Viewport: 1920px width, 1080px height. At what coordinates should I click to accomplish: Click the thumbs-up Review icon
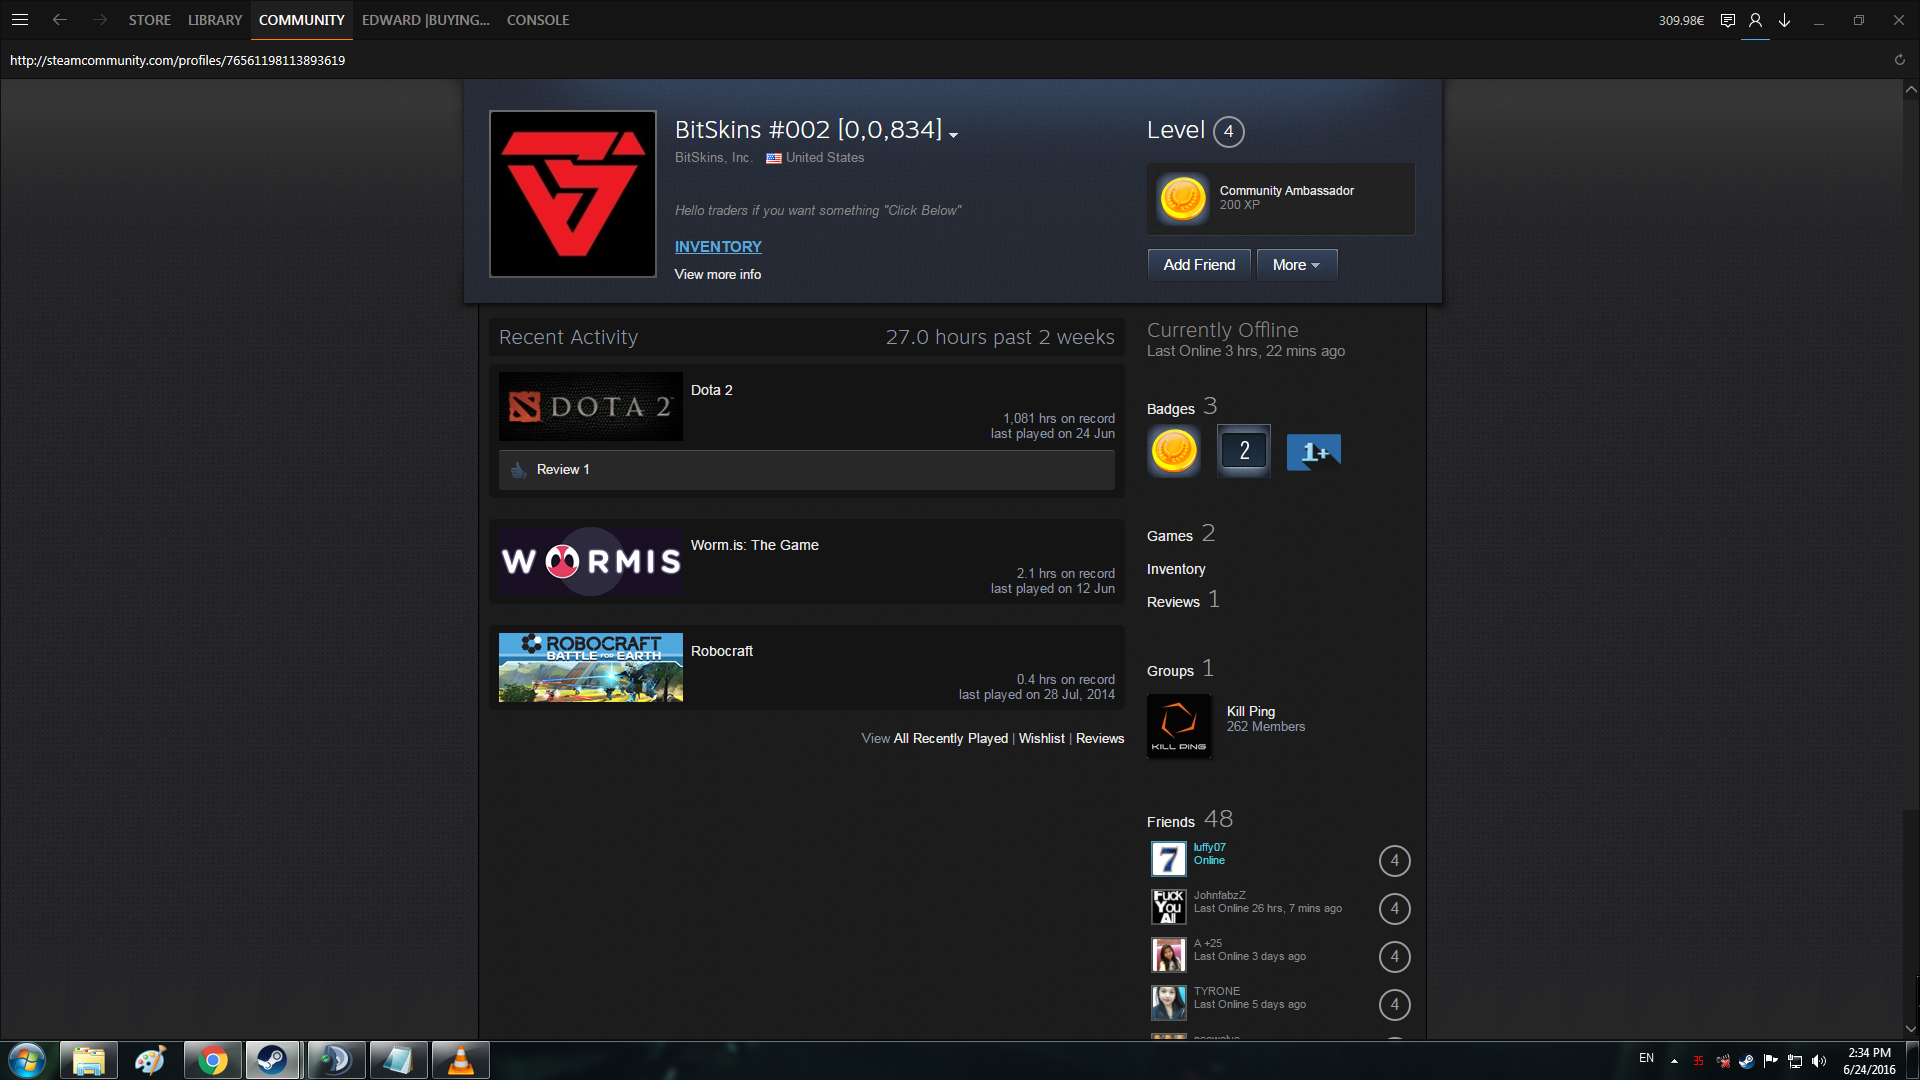[x=518, y=470]
